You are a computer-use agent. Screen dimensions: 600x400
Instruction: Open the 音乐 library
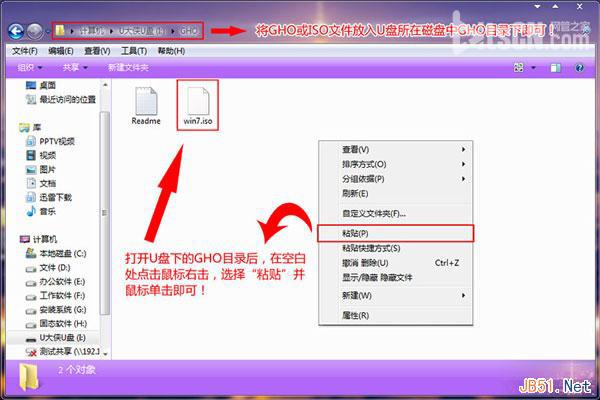(x=41, y=211)
